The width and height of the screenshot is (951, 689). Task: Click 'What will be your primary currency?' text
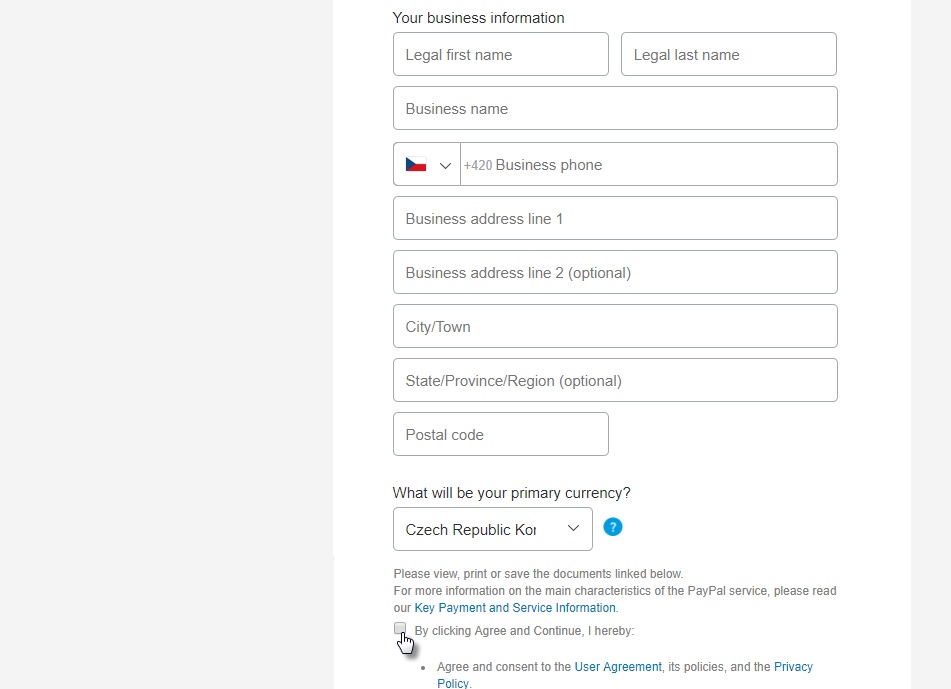(x=511, y=492)
